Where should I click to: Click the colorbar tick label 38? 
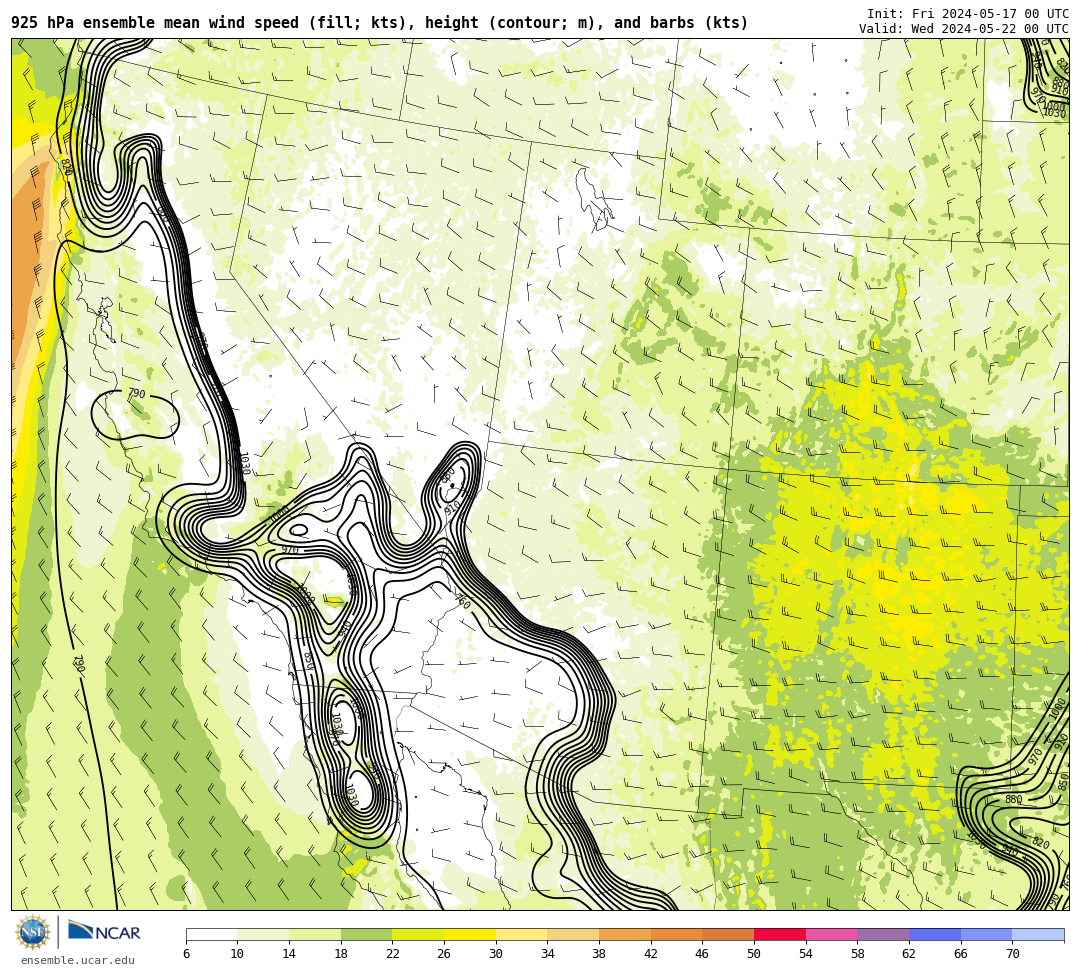599,954
